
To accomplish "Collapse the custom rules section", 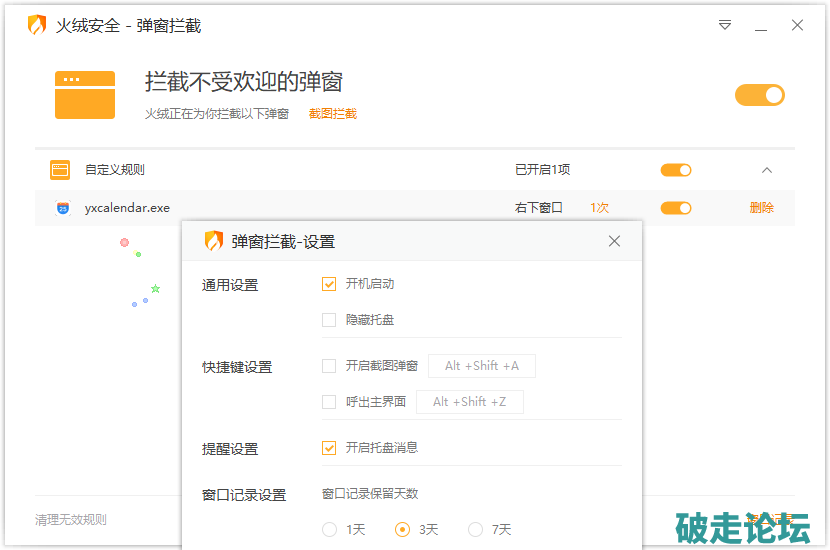I will click(767, 170).
